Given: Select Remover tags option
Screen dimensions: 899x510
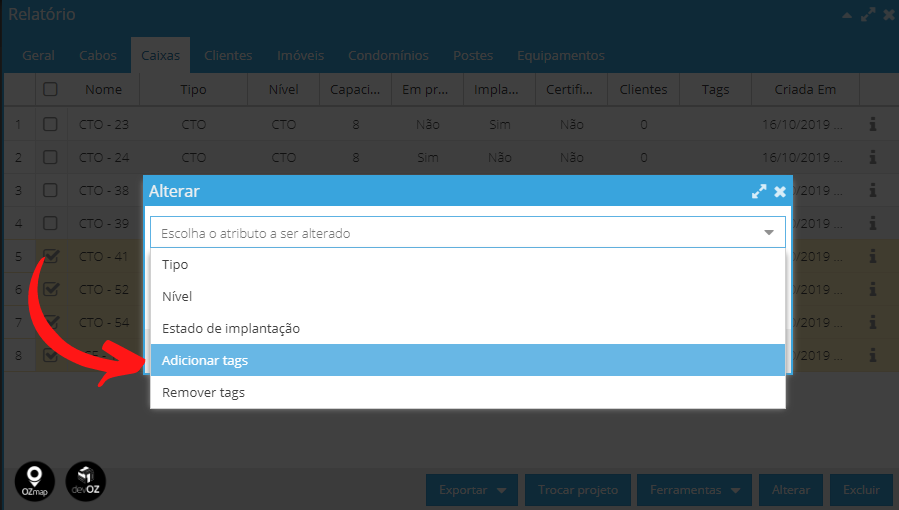Looking at the screenshot, I should click(x=467, y=393).
